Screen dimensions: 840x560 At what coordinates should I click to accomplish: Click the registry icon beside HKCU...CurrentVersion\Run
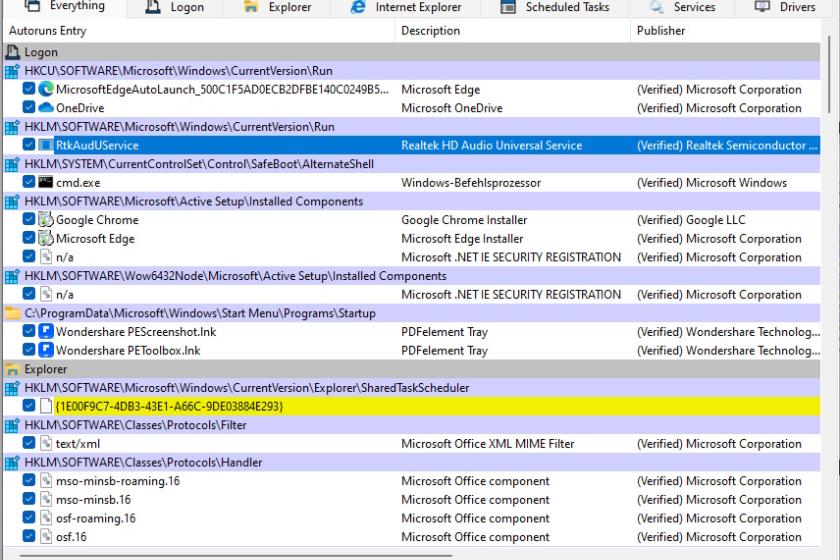click(12, 71)
